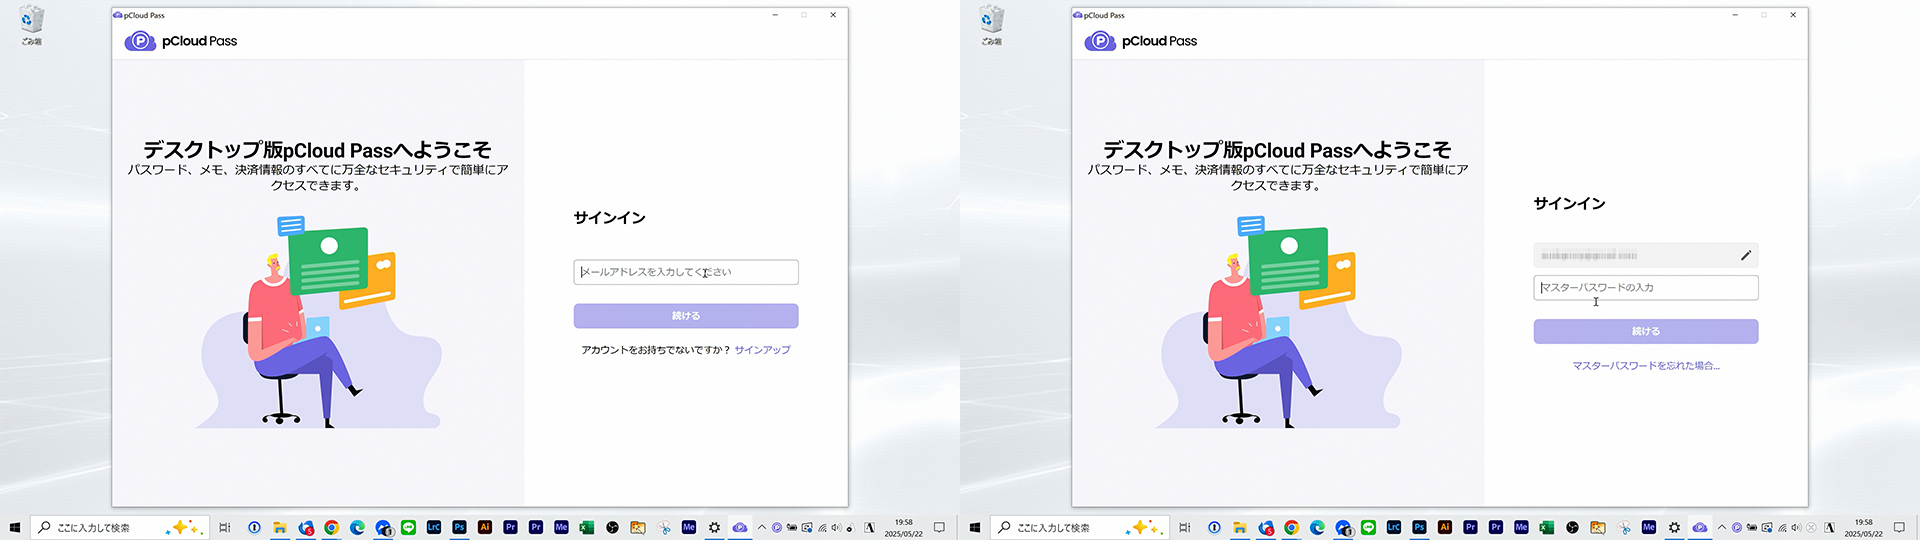The width and height of the screenshot is (1920, 540).
Task: Expand hidden tray icons in right screenshot
Action: pyautogui.click(x=1721, y=527)
